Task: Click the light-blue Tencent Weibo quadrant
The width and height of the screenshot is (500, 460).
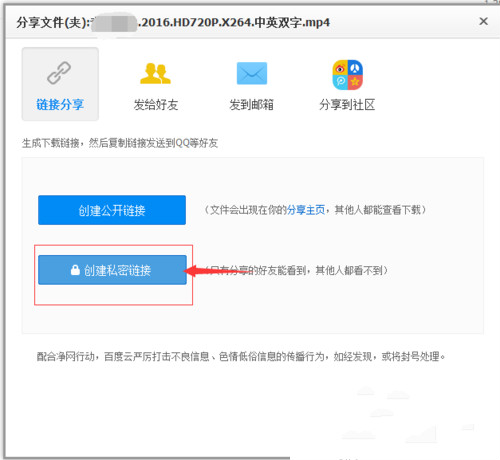Action: tap(340, 82)
